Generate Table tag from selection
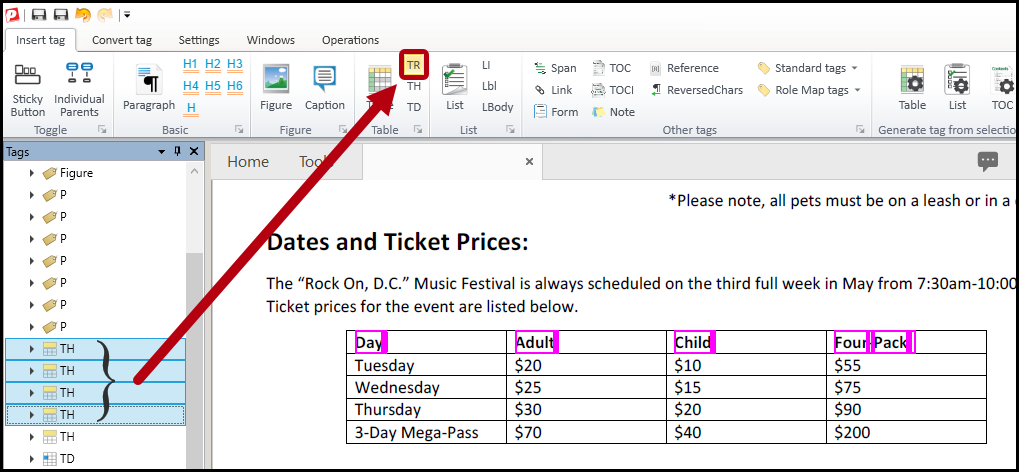The image size is (1019, 472). pos(912,88)
